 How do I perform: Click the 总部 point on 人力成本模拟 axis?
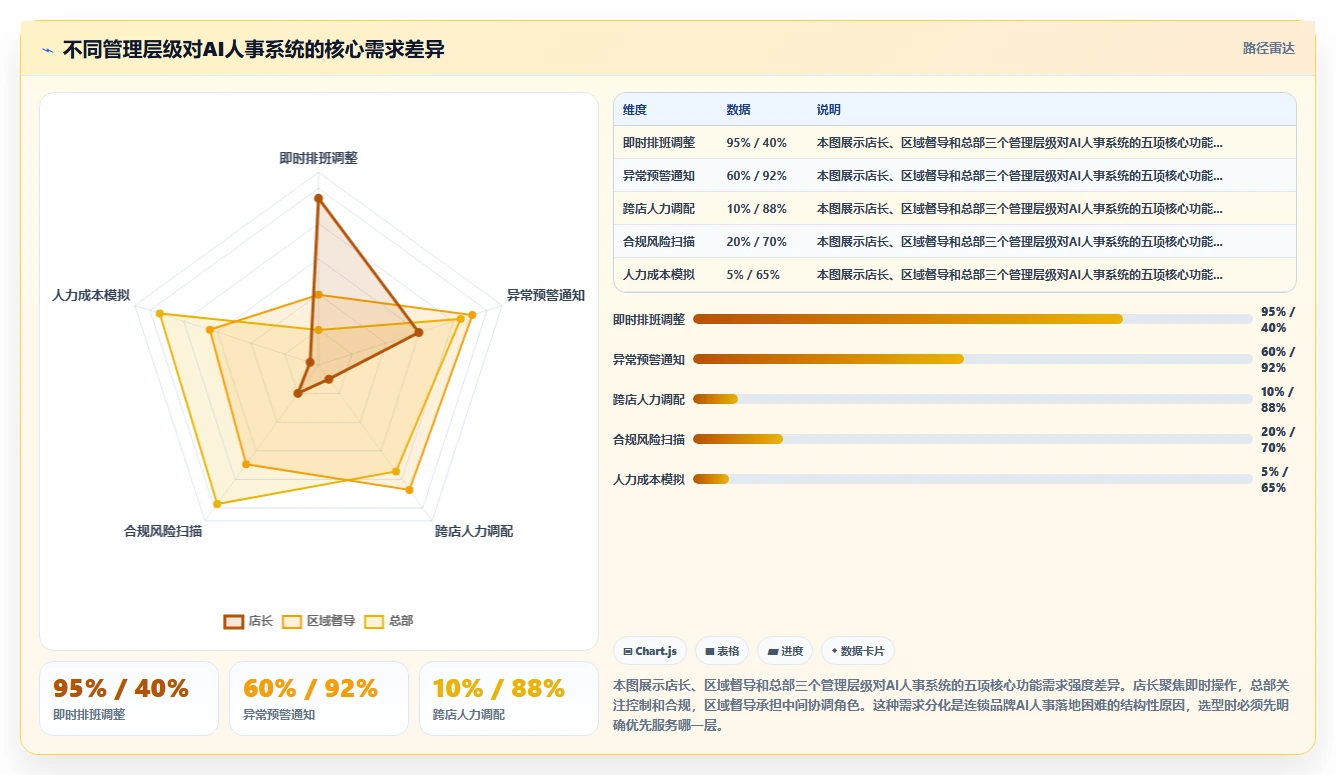(x=159, y=313)
